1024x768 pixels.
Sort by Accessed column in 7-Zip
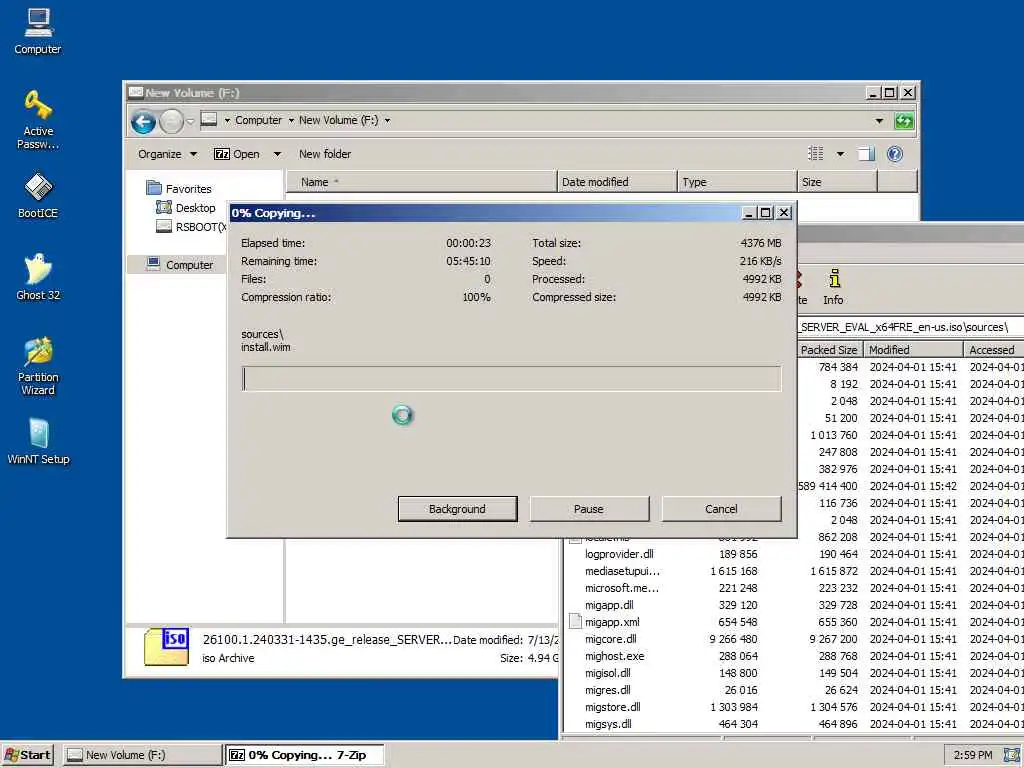[x=993, y=349]
